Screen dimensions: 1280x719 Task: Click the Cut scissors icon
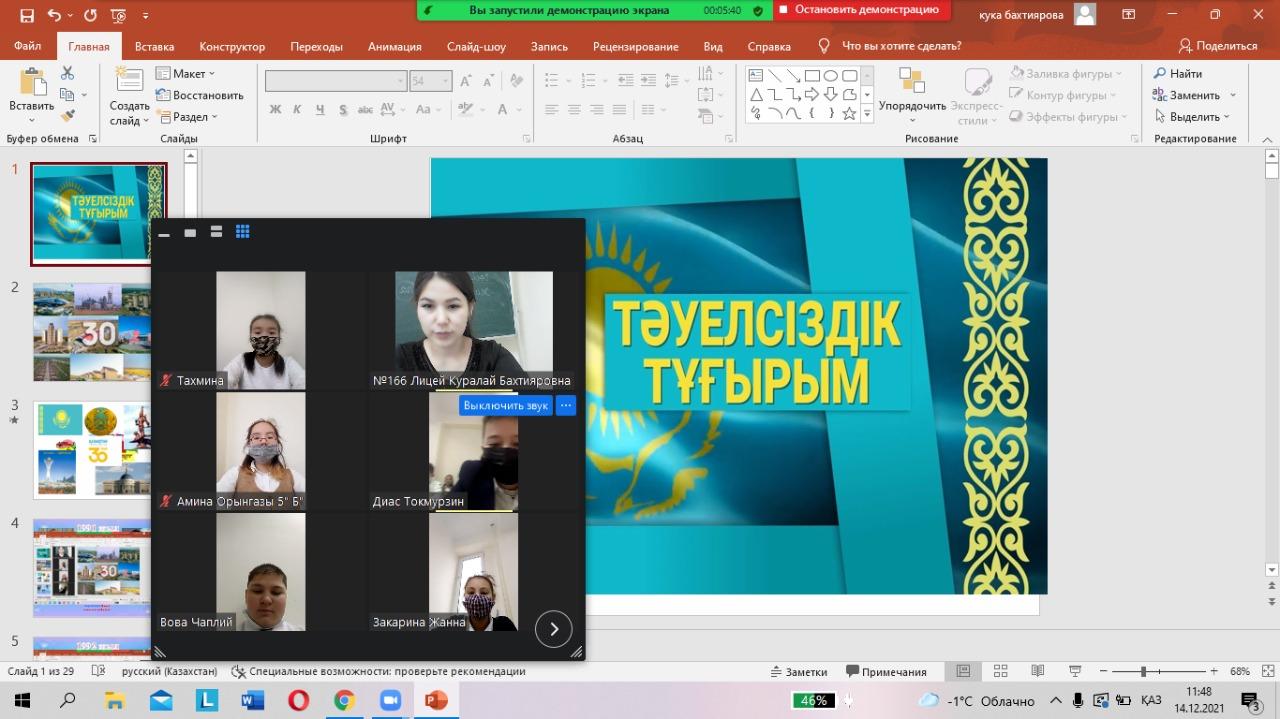68,73
